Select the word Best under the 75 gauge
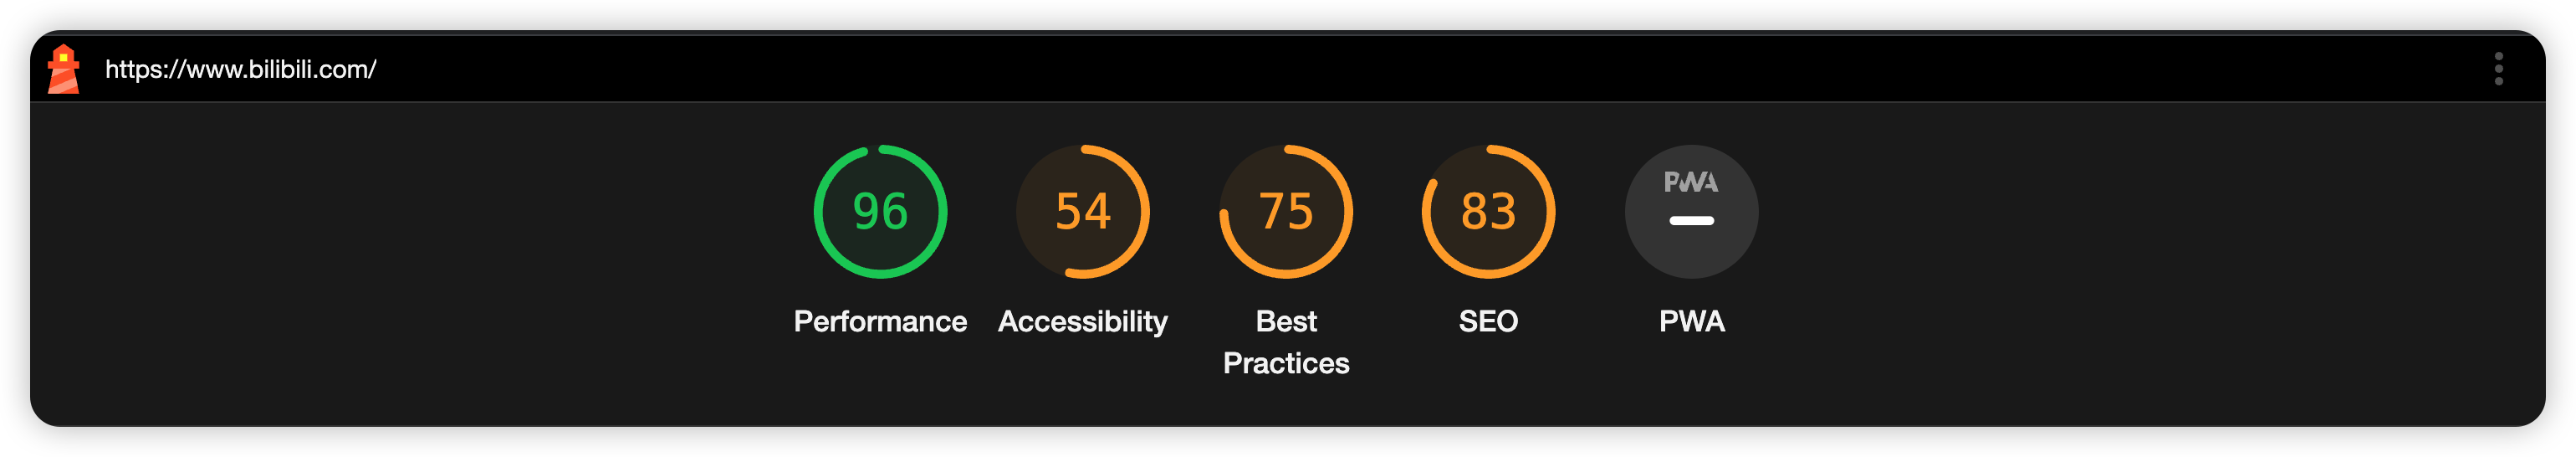Viewport: 2576px width, 457px height. point(1286,321)
